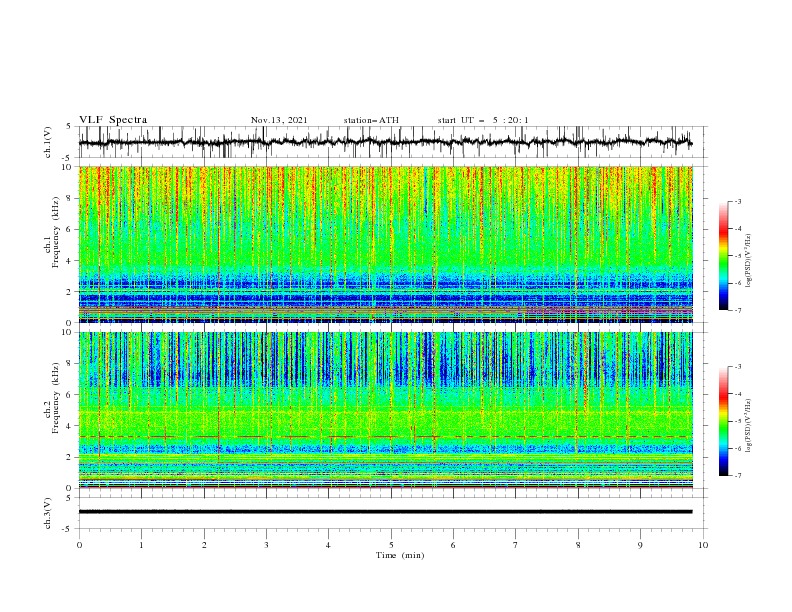The width and height of the screenshot is (792, 612).
Task: Click the ch.2 PSD color scale bar
Action: click(x=724, y=421)
